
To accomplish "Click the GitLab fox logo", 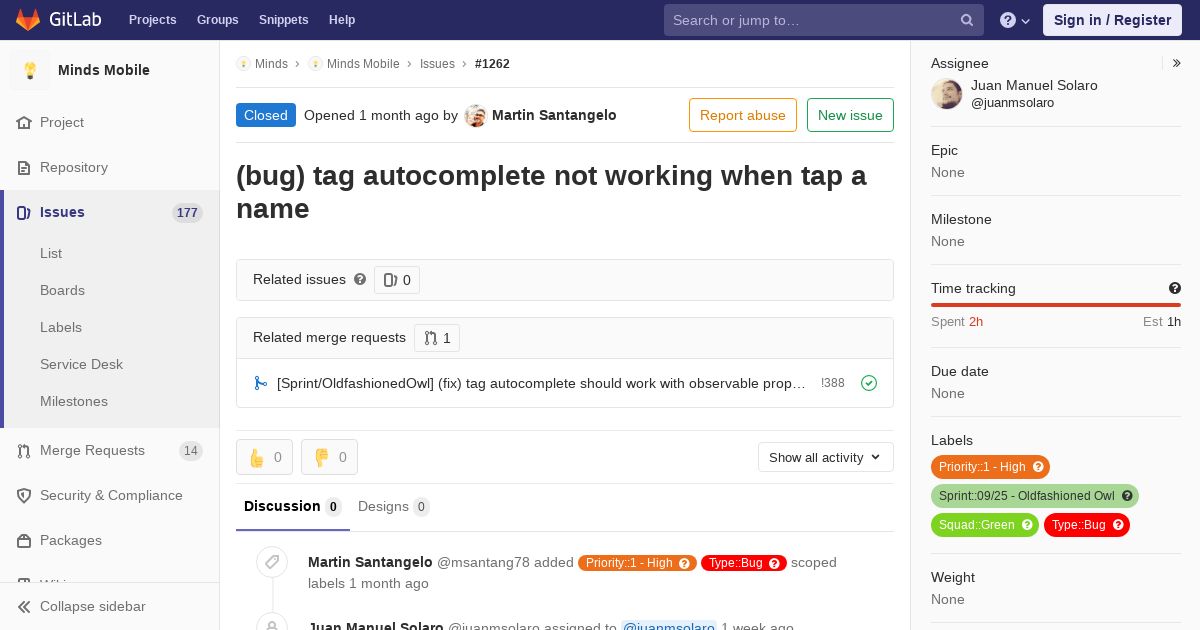I will point(28,20).
